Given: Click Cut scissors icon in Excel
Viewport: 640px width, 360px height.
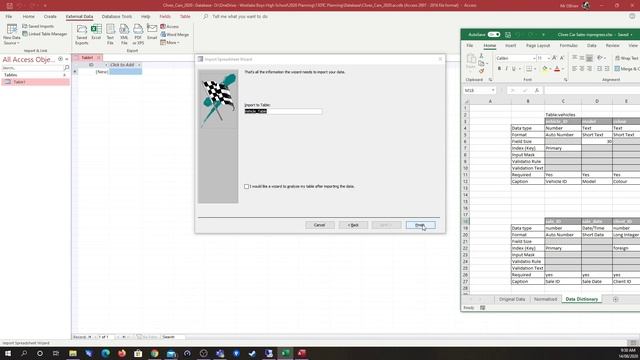Looking at the screenshot, I should [x=482, y=56].
